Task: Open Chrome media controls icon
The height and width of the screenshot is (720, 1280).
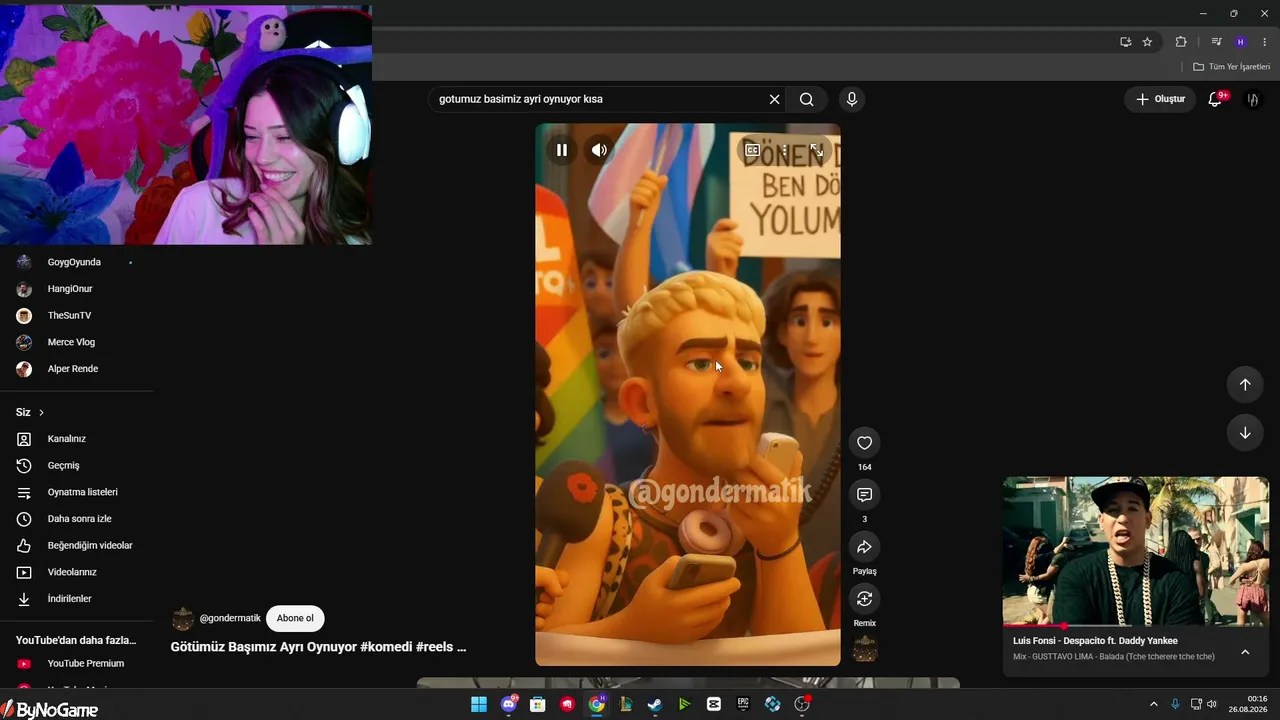Action: pos(1216,42)
